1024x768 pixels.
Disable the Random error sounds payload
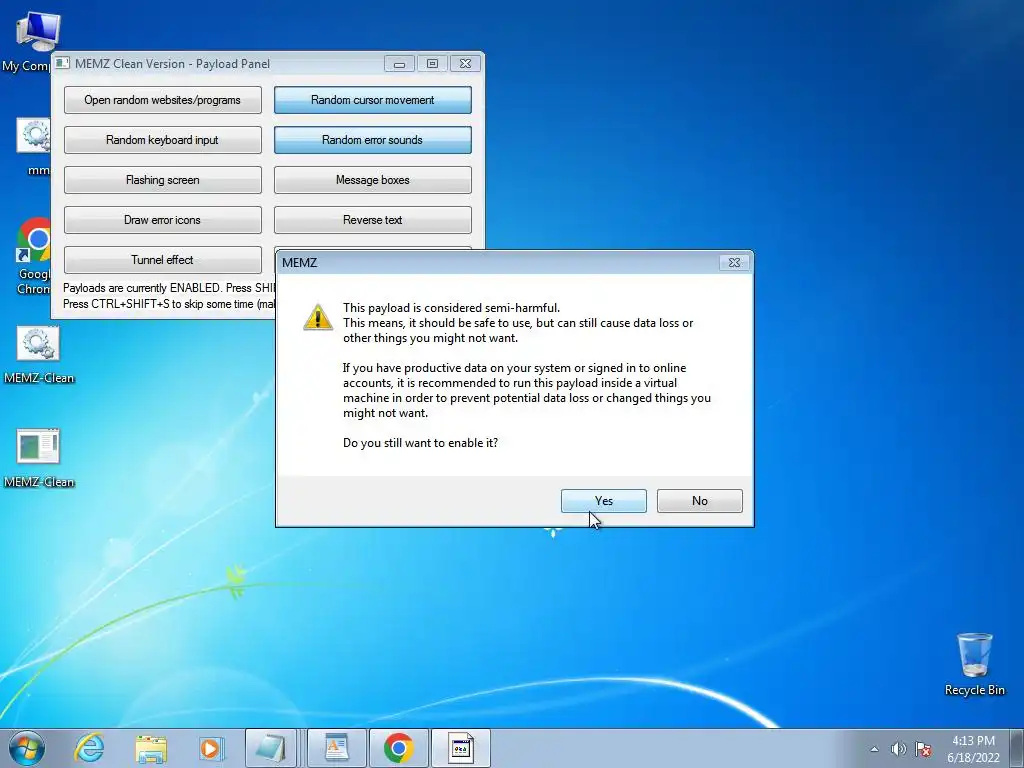click(372, 140)
